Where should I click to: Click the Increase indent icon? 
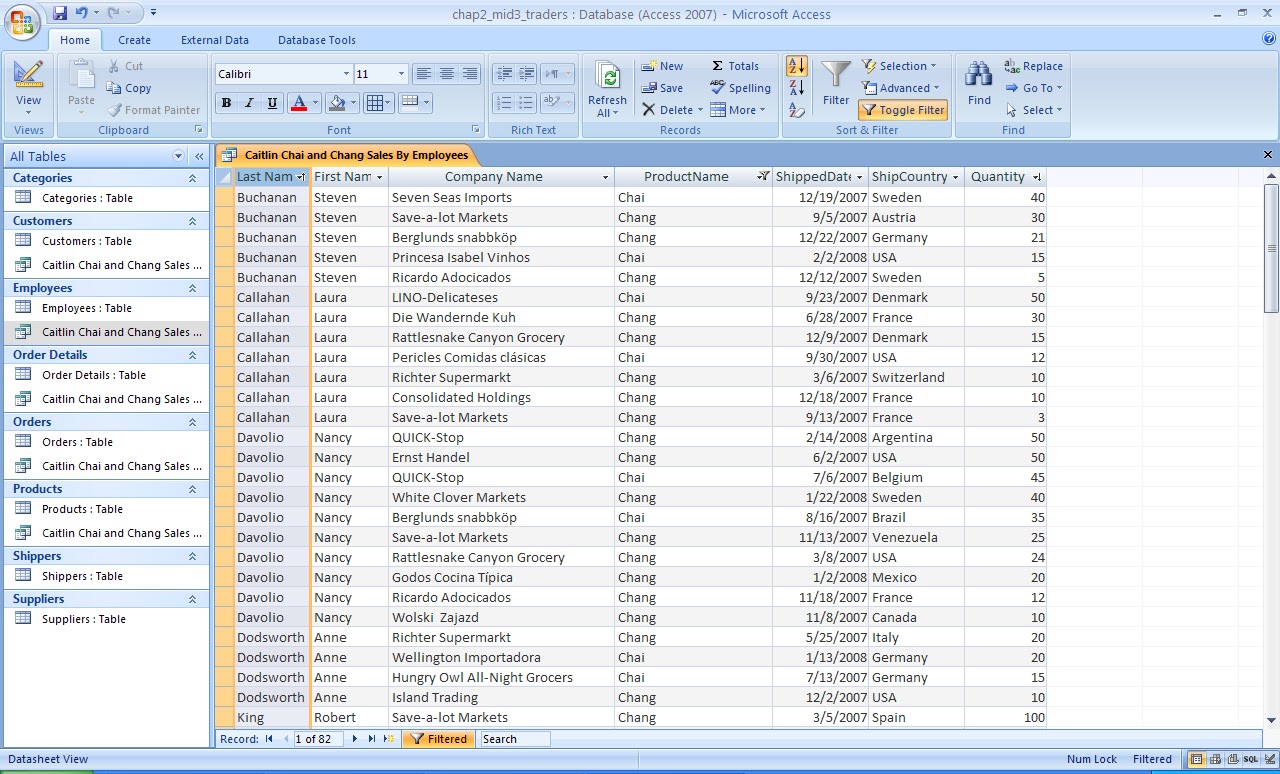(526, 74)
